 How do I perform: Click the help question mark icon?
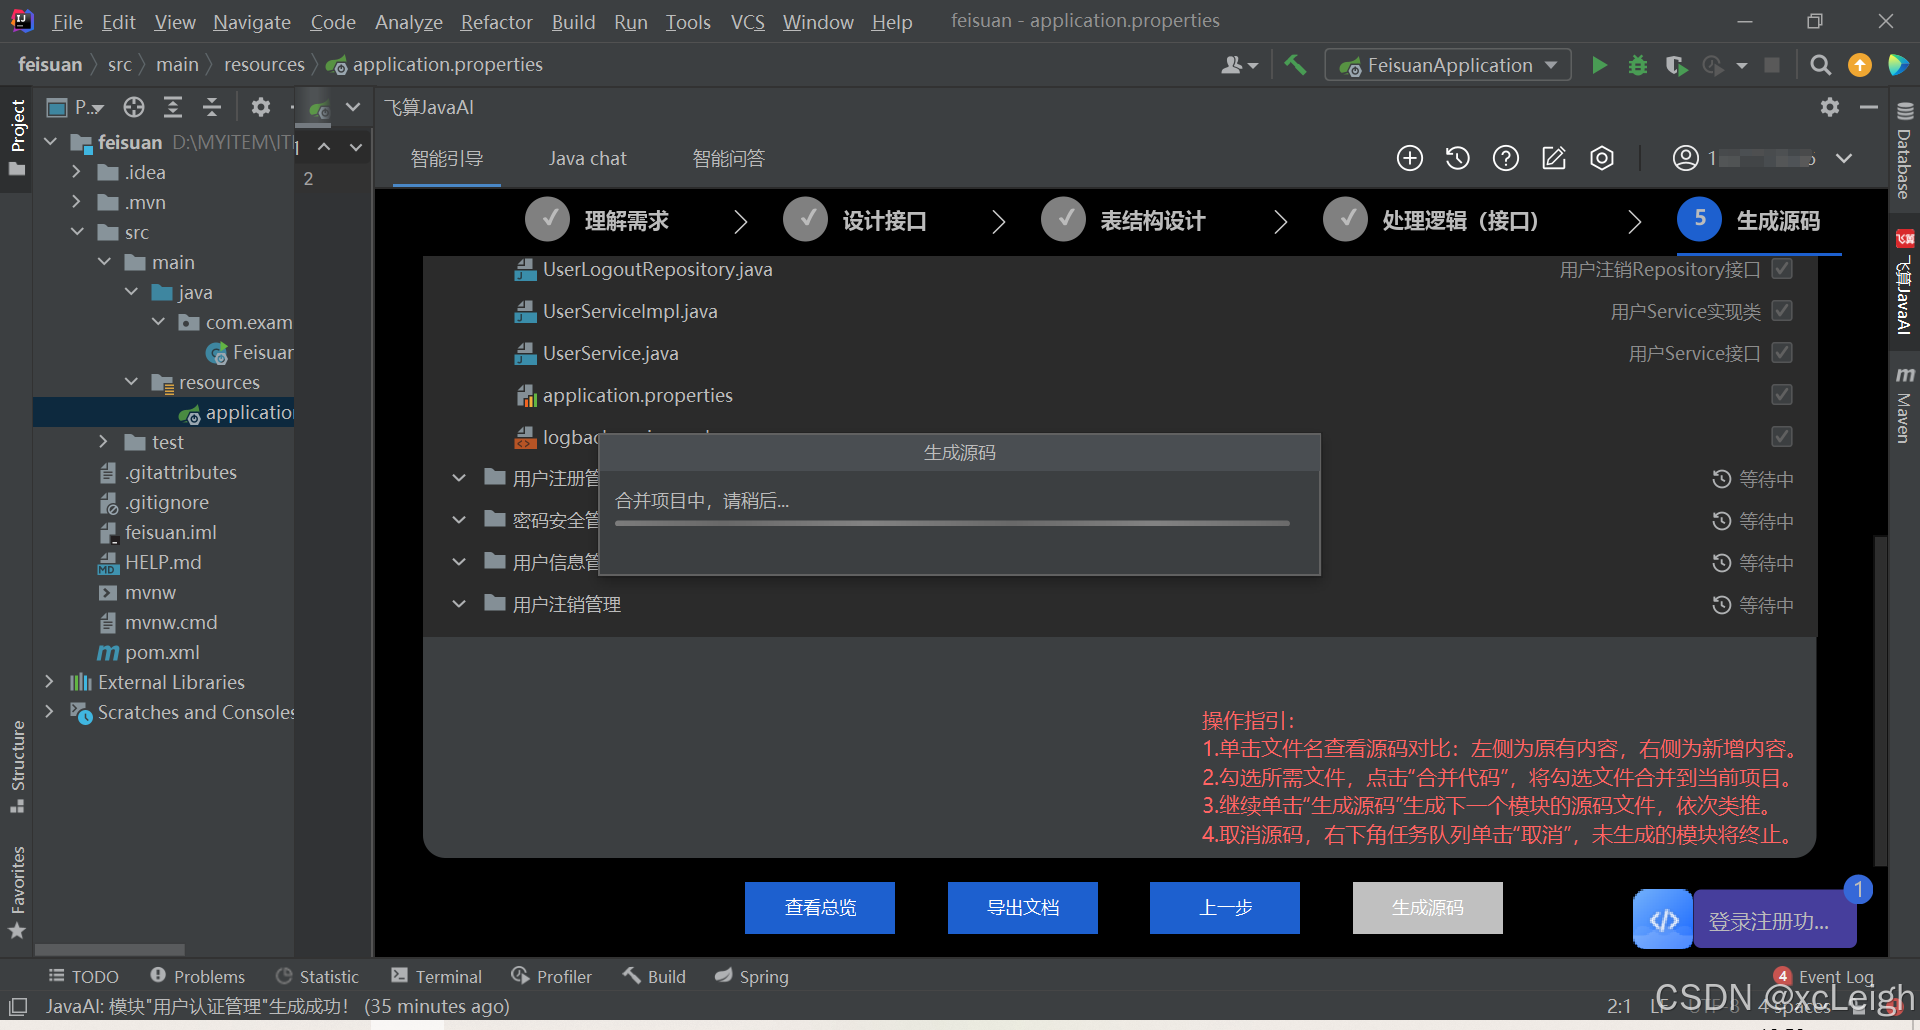[1505, 158]
